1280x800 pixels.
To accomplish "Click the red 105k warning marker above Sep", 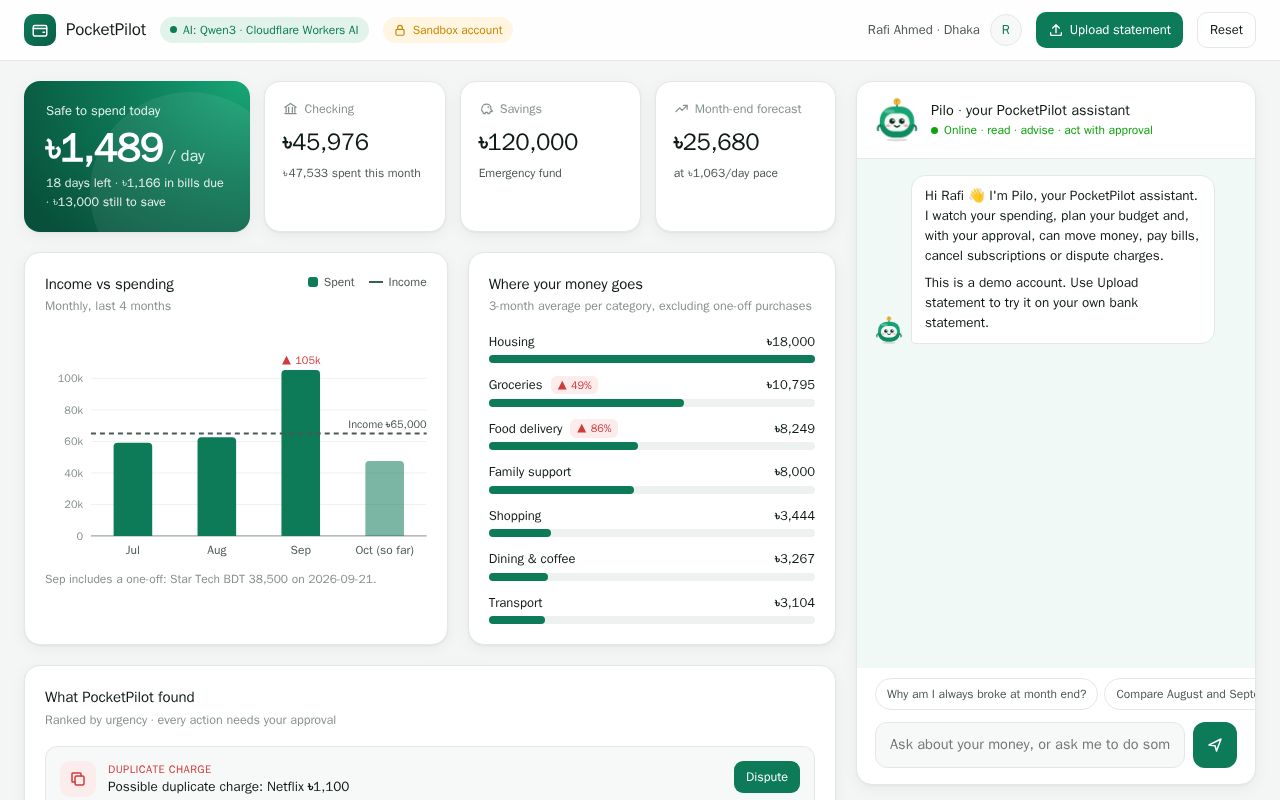I will coord(301,360).
